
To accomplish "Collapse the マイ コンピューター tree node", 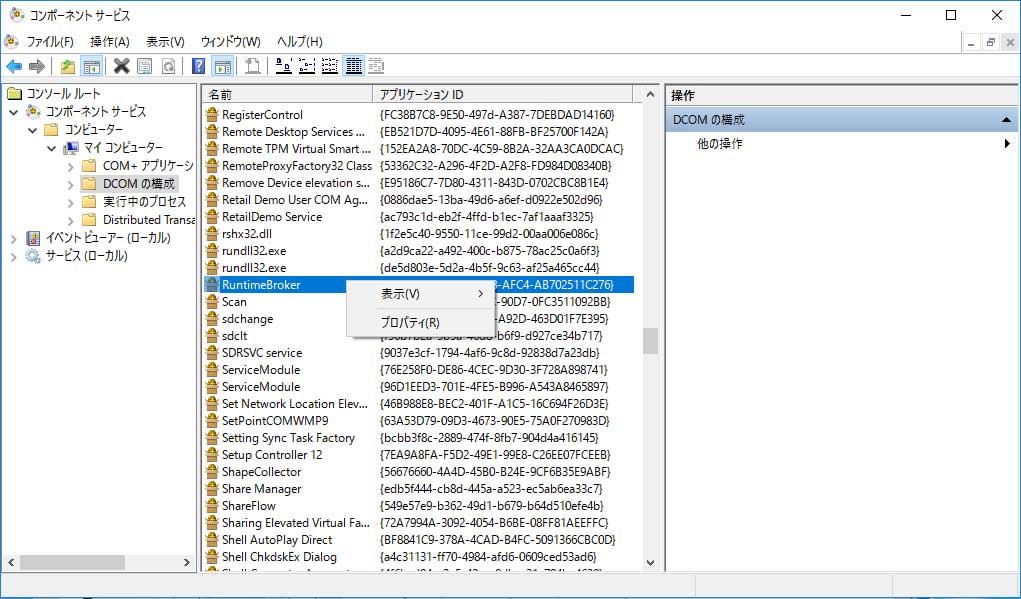I will pyautogui.click(x=51, y=148).
